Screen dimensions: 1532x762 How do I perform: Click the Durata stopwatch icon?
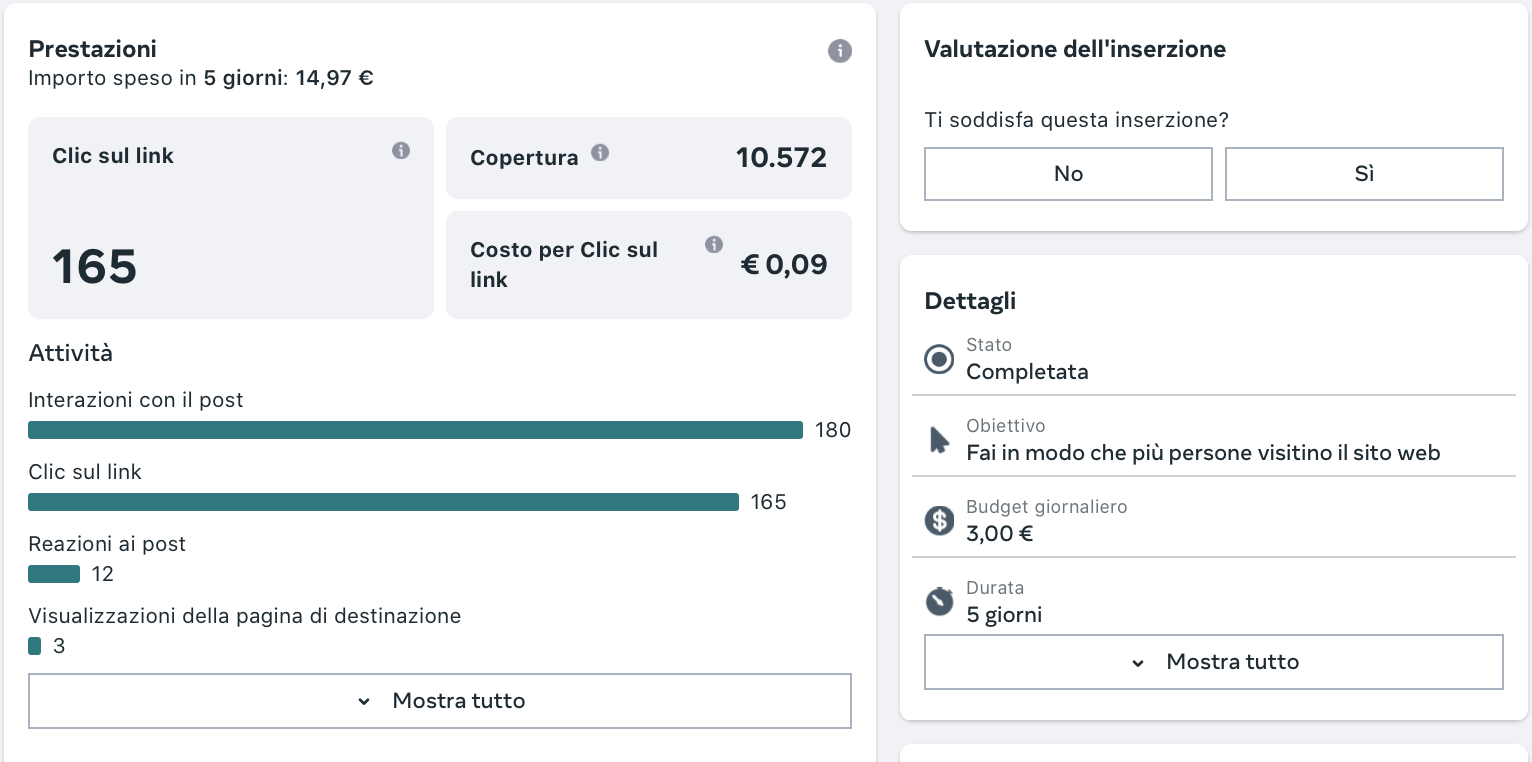(939, 602)
